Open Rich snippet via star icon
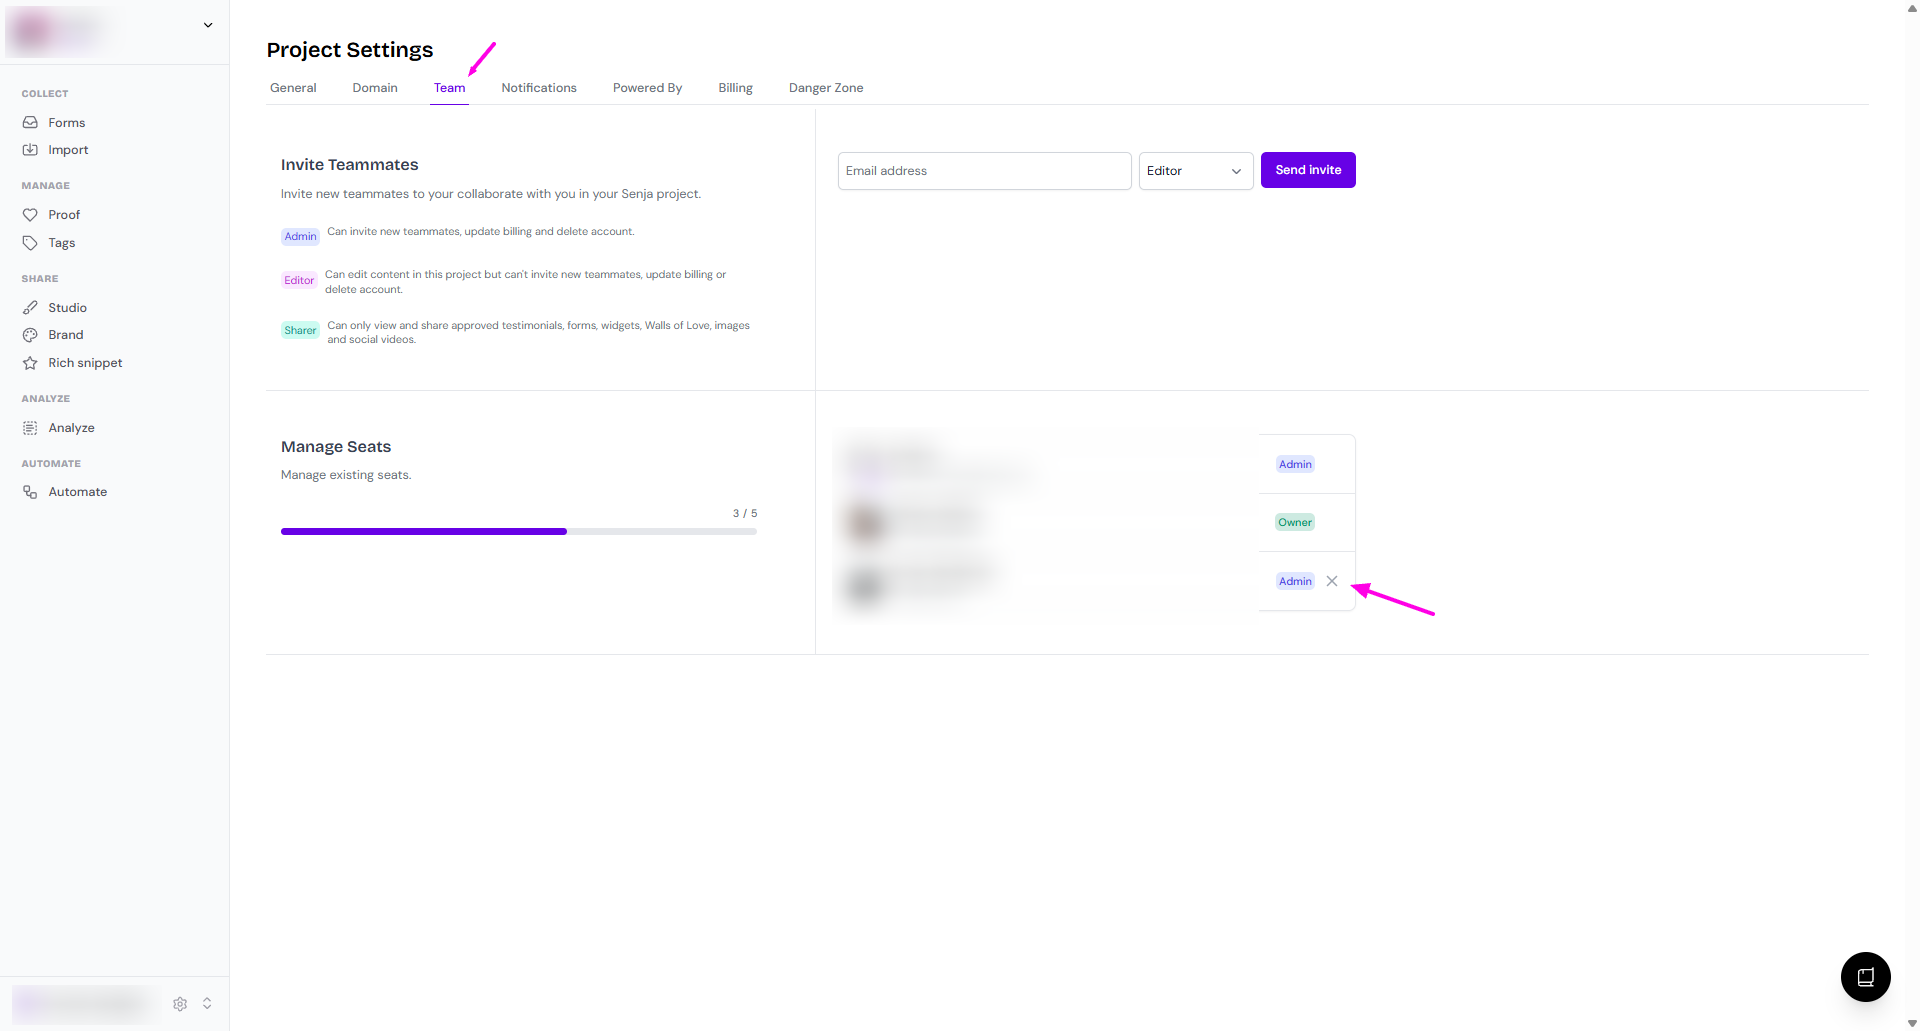Screen dimensions: 1920x1031 (x=30, y=363)
